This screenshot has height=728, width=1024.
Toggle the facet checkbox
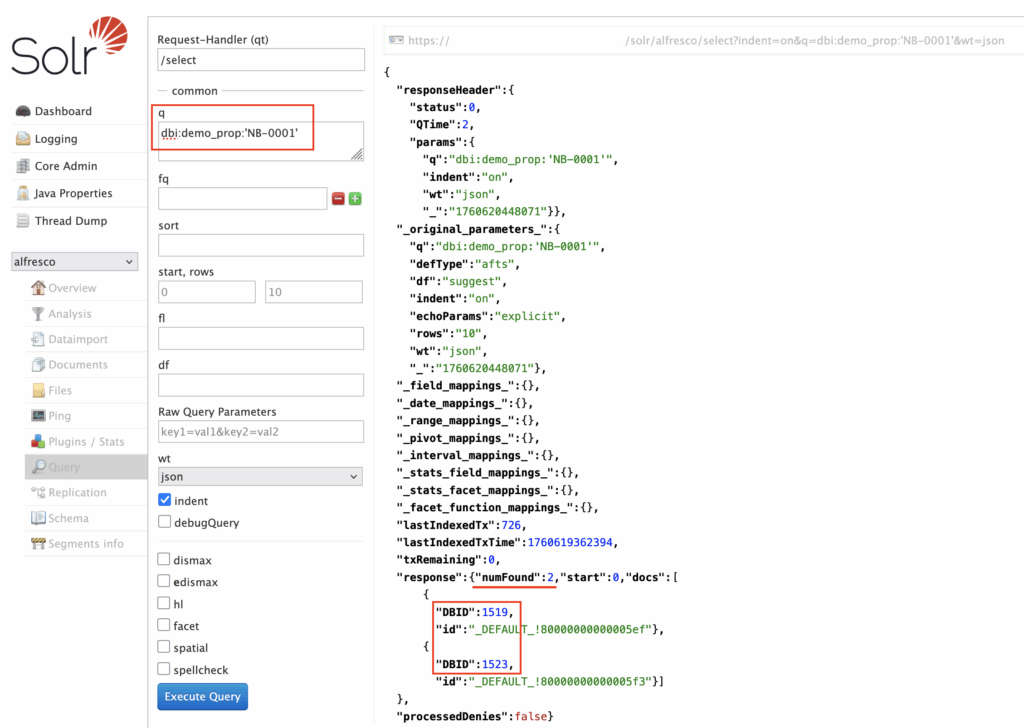pos(165,625)
